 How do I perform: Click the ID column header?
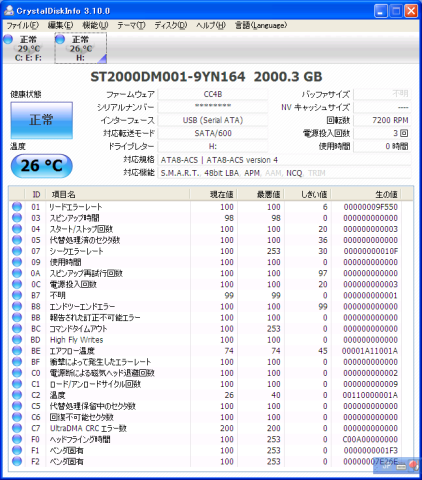point(36,194)
